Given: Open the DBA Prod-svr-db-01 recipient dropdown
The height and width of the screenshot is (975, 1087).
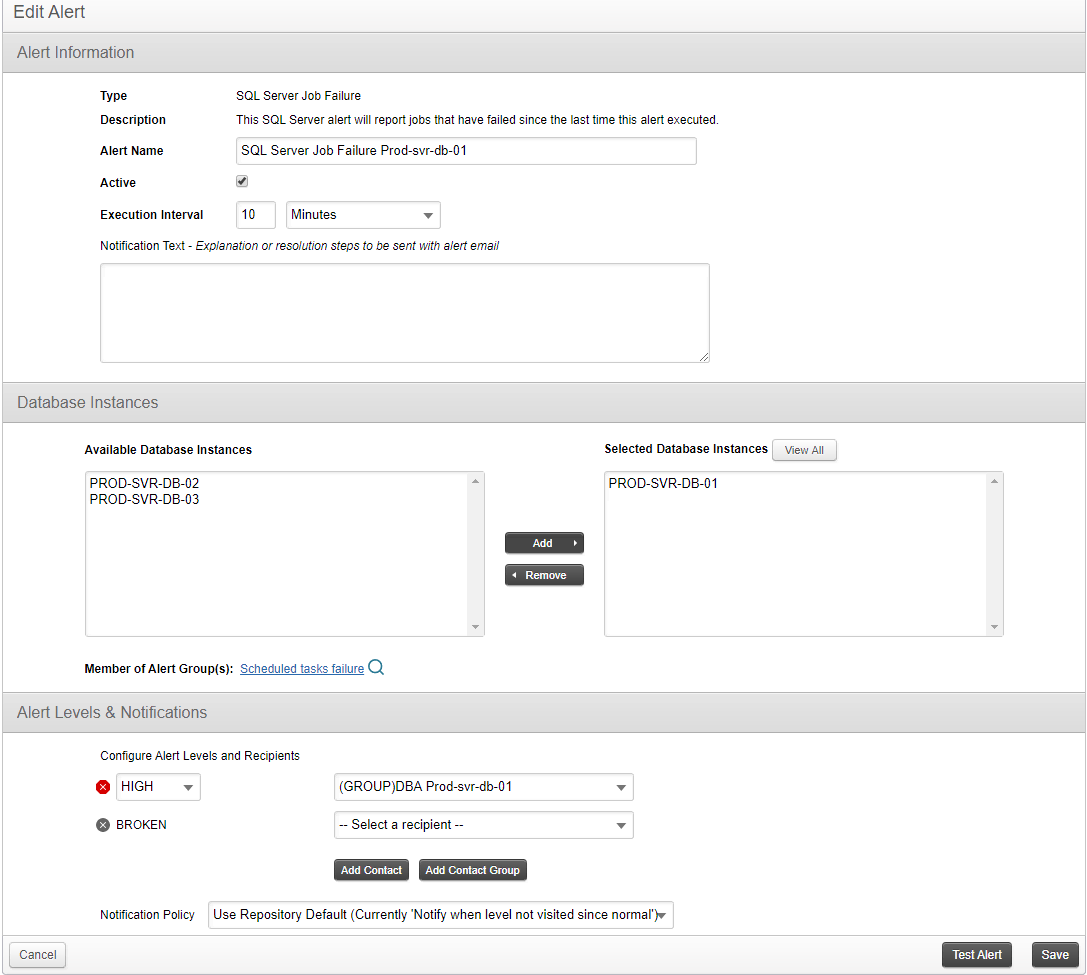Looking at the screenshot, I should pyautogui.click(x=484, y=787).
